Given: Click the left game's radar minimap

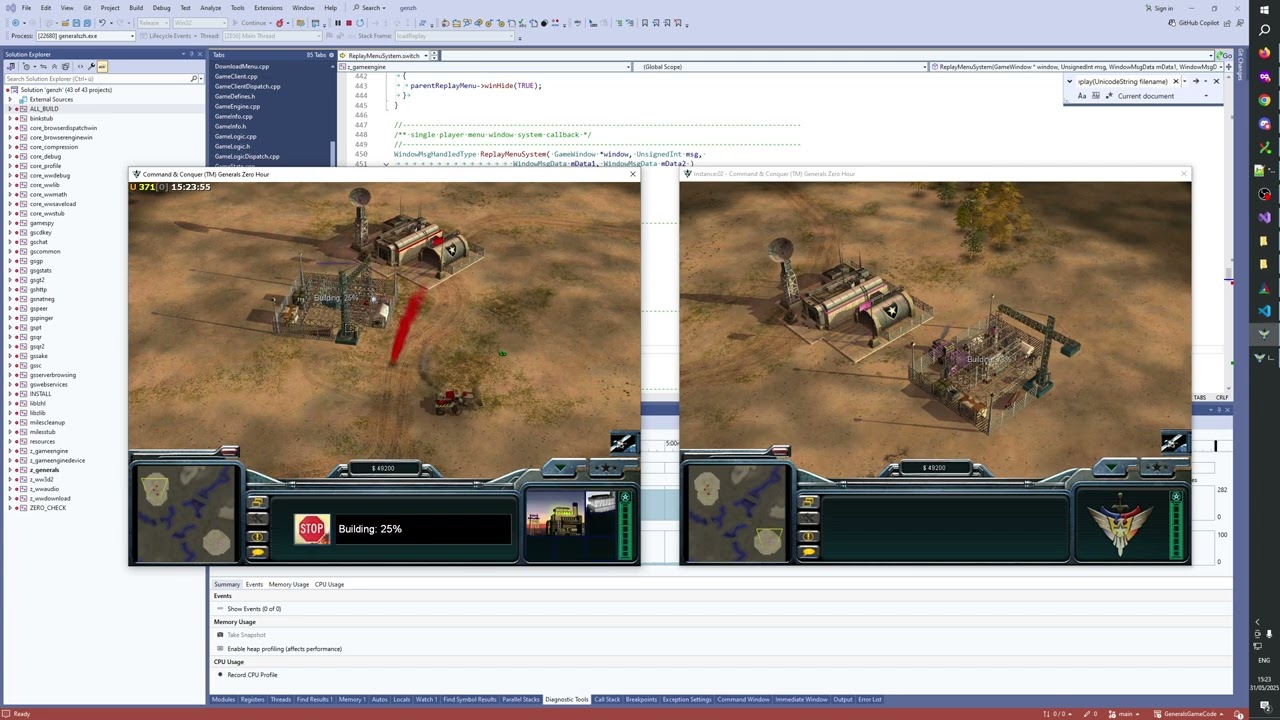Looking at the screenshot, I should [186, 513].
